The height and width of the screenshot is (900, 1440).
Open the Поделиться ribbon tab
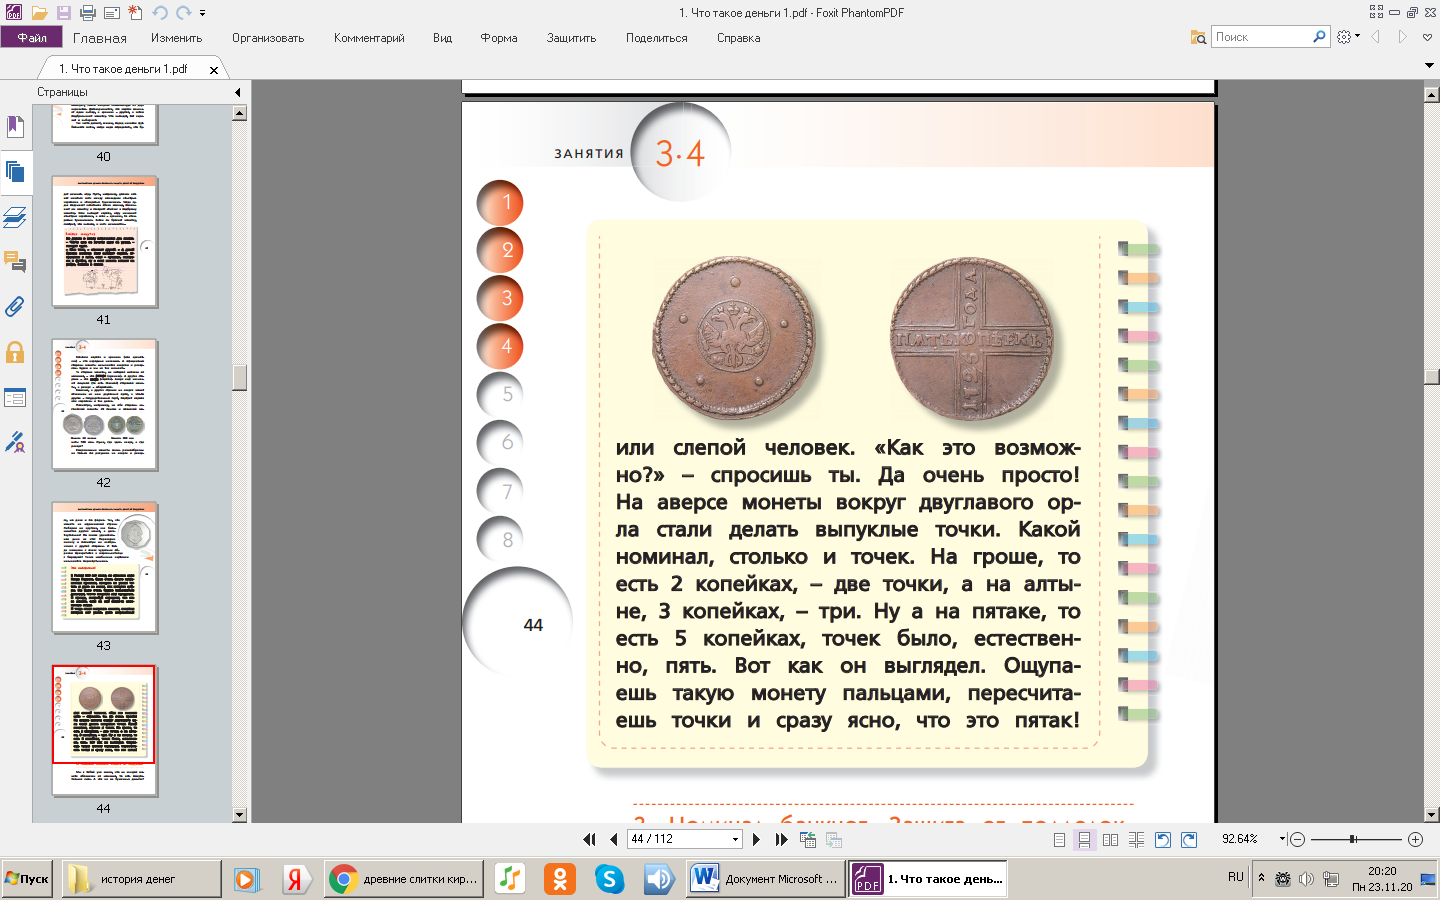tap(657, 38)
